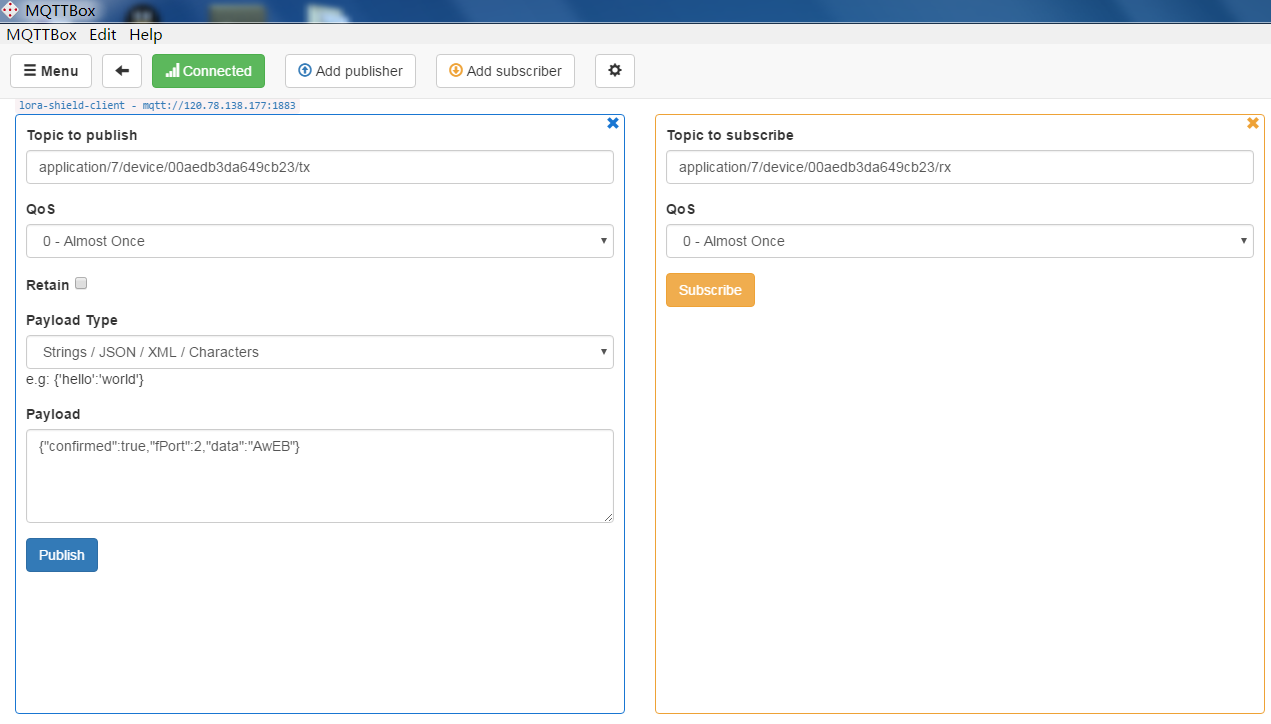1271x724 pixels.
Task: Expand the publisher QoS dropdown
Action: 320,241
